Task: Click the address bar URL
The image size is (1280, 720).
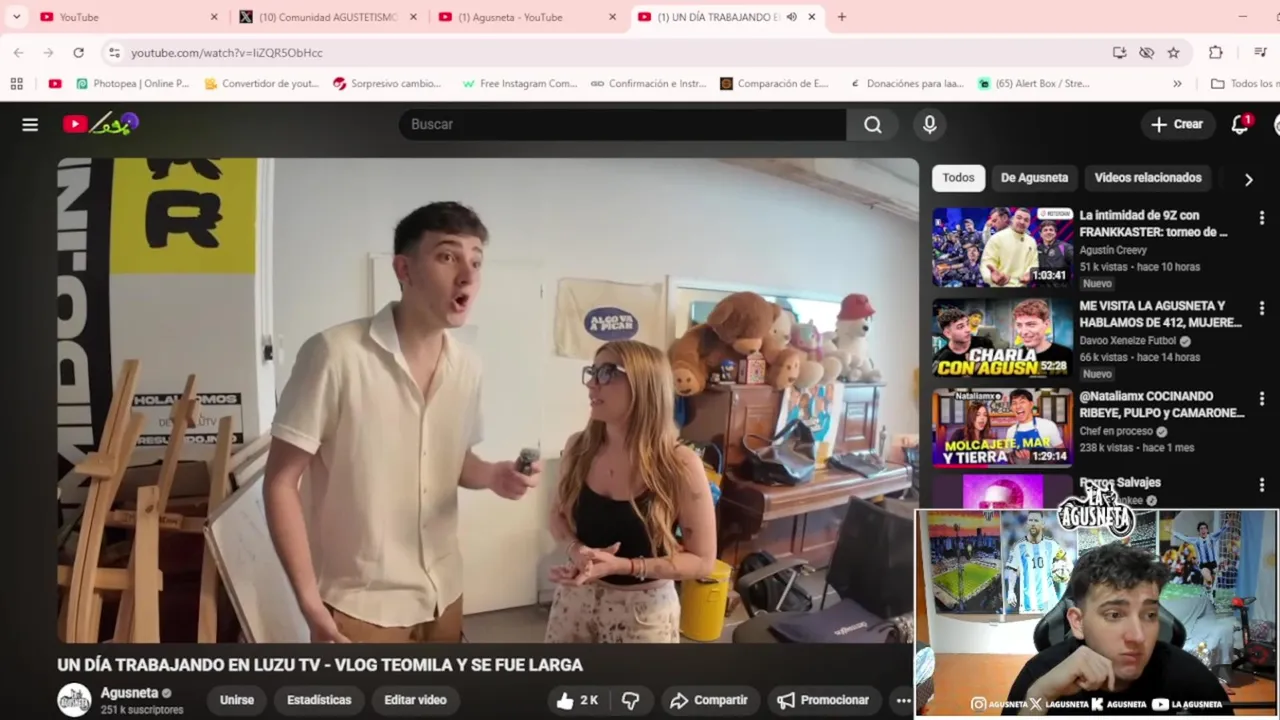Action: click(227, 52)
